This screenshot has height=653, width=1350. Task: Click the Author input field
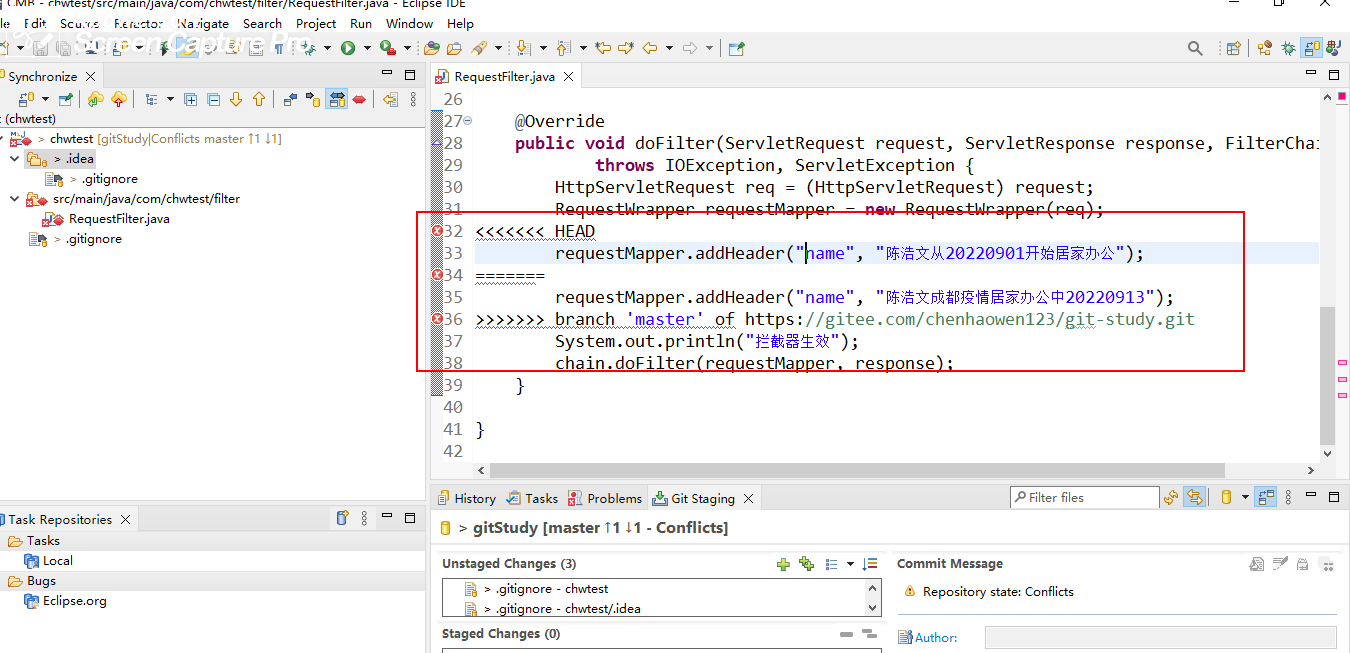tap(1160, 637)
